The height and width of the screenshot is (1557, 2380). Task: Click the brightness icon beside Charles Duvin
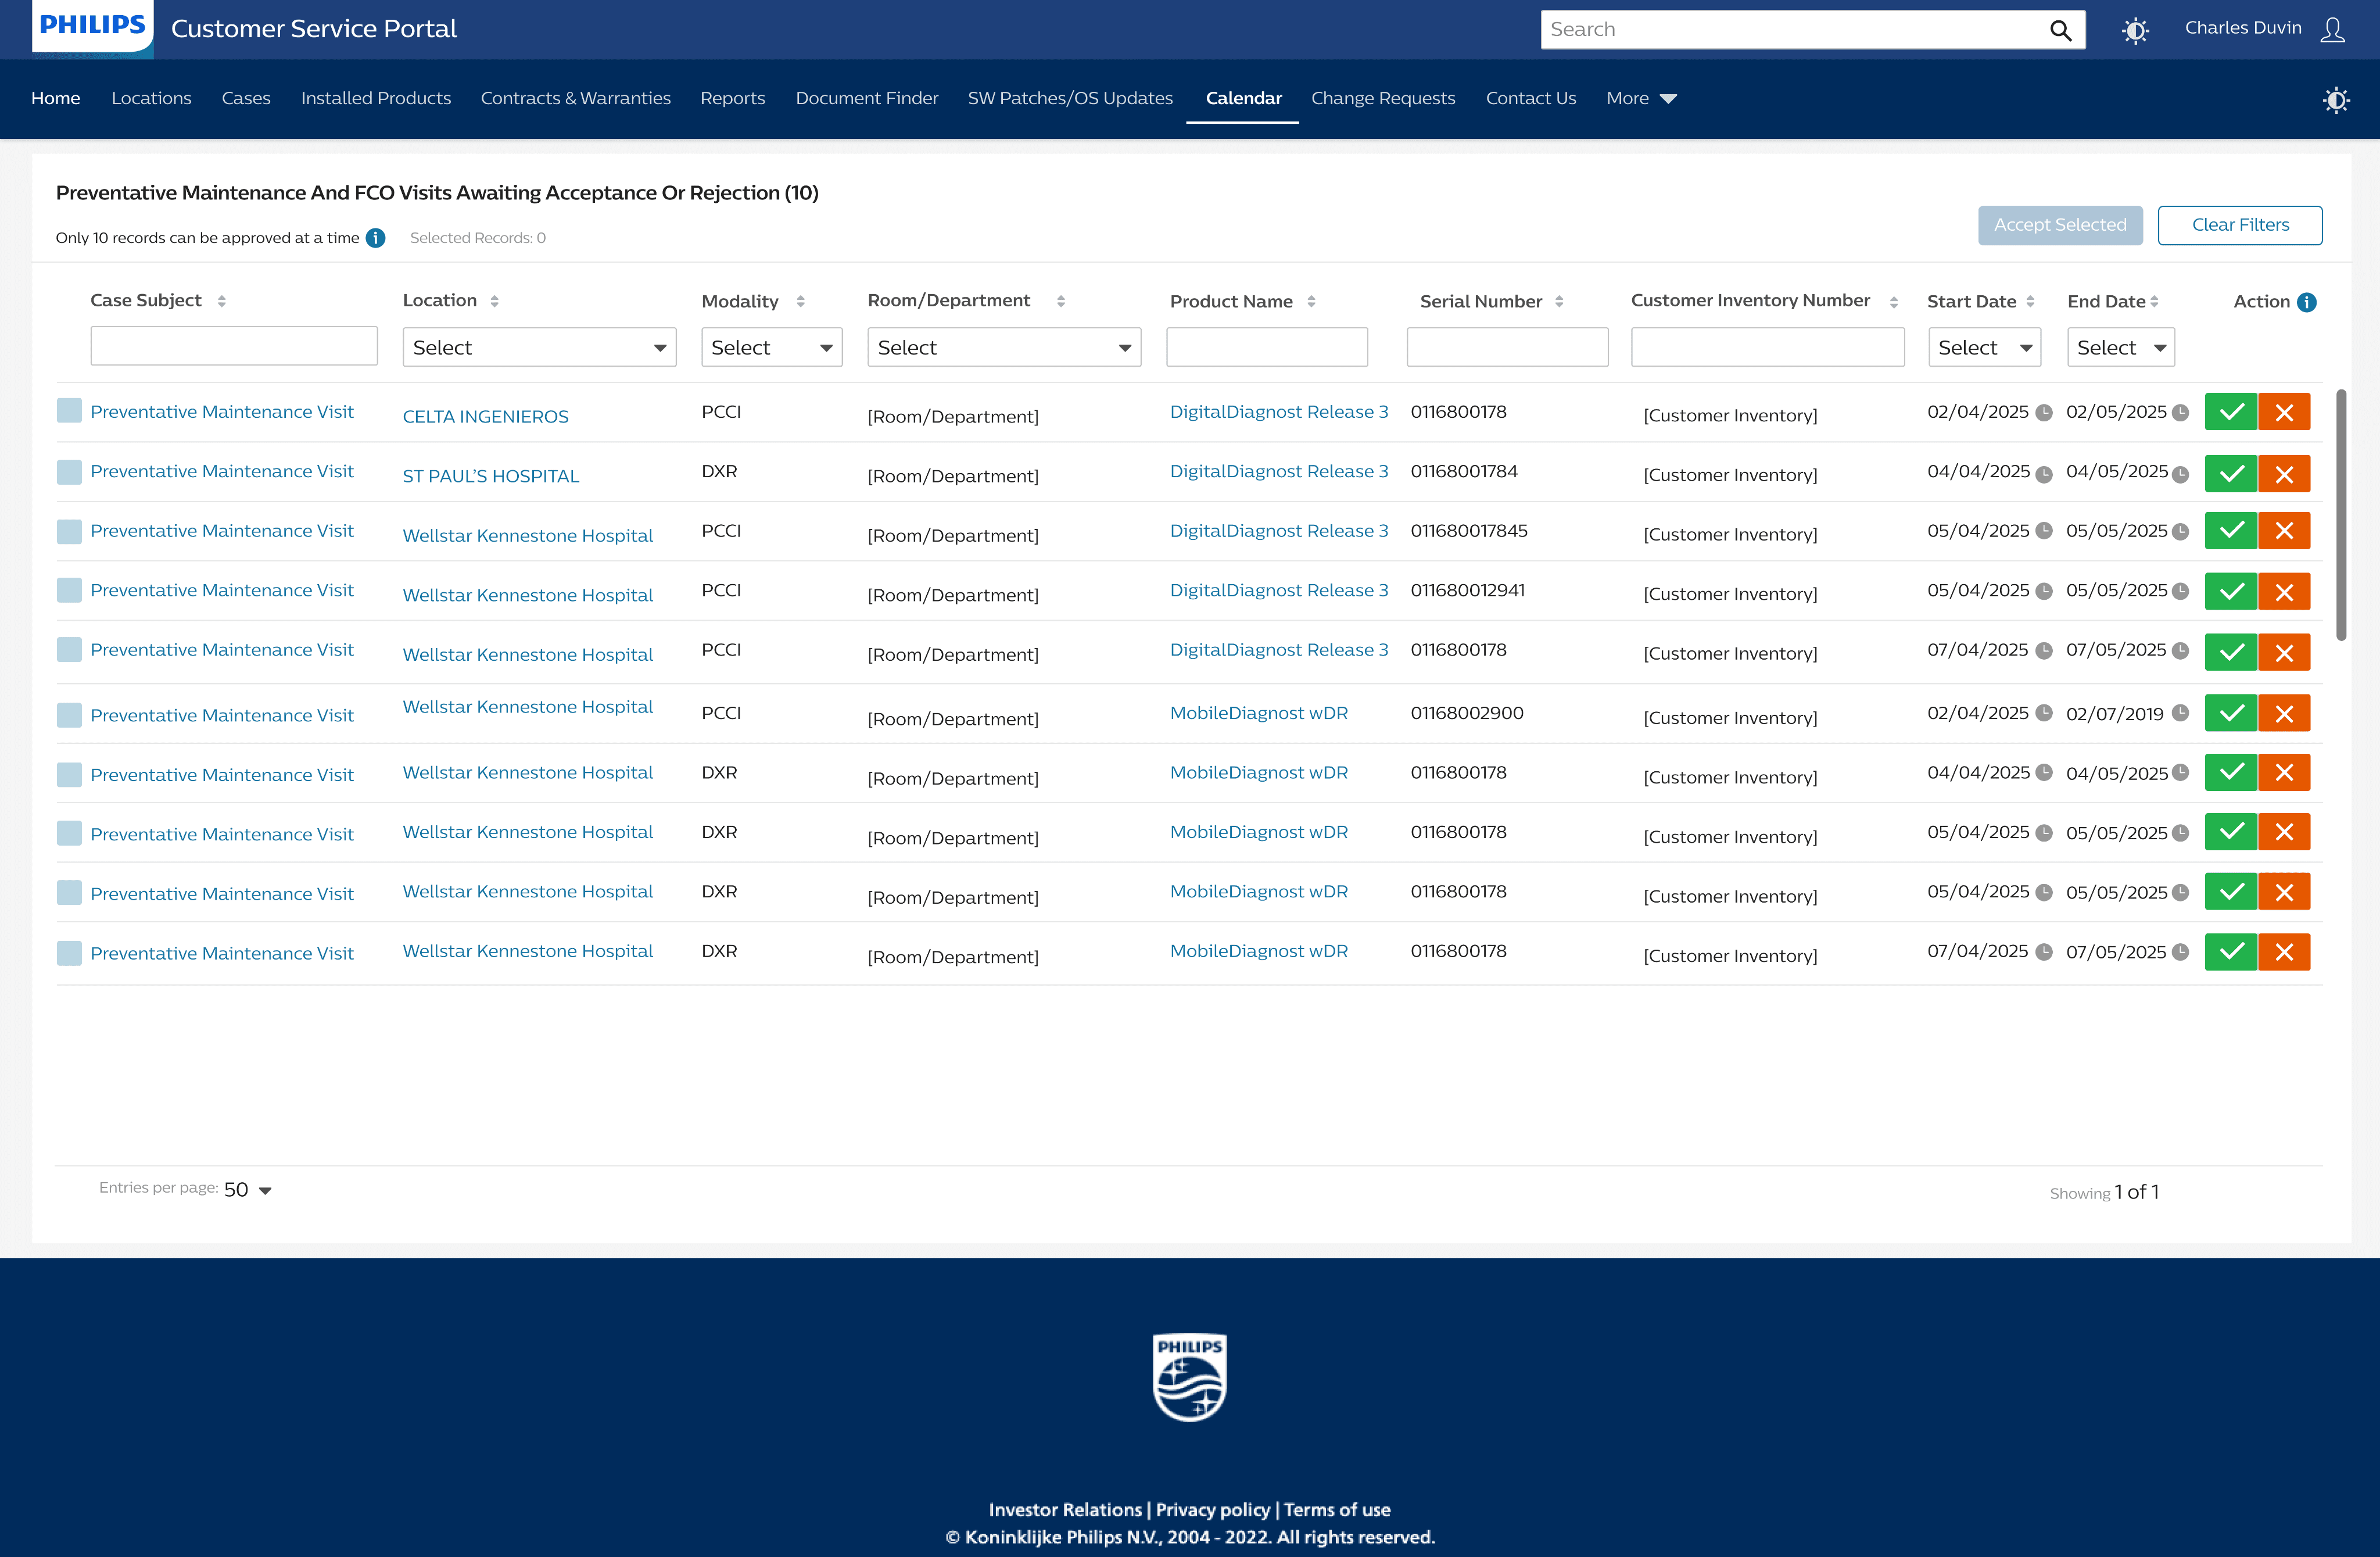(2135, 30)
